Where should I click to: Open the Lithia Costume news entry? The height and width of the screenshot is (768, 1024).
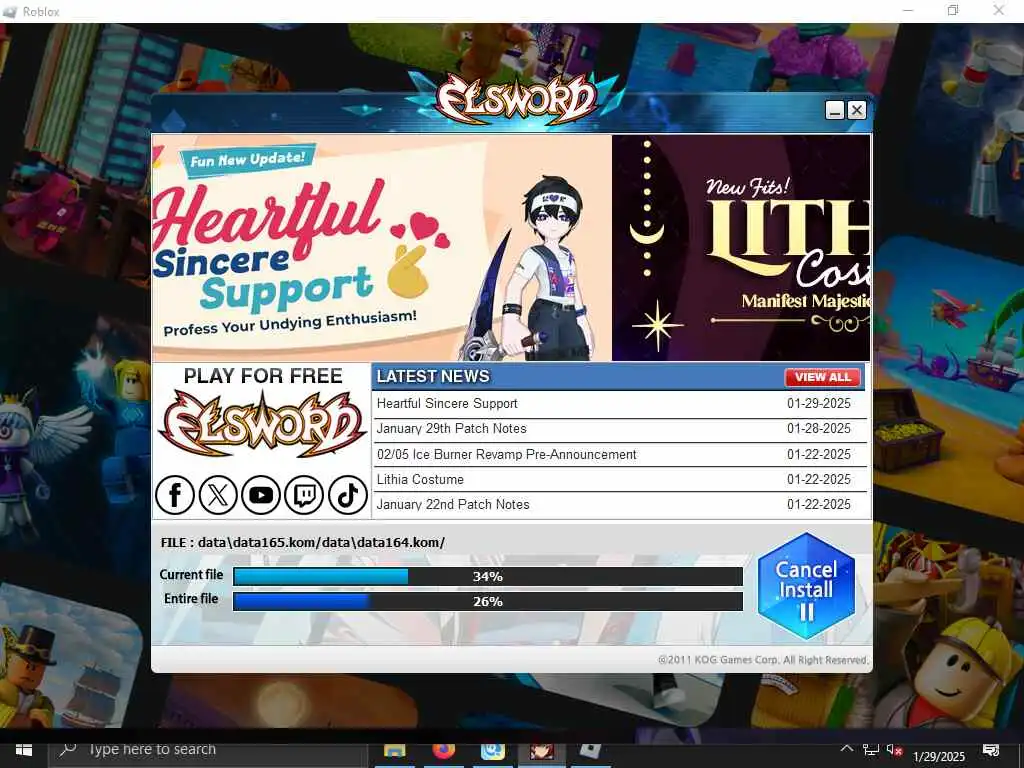421,479
